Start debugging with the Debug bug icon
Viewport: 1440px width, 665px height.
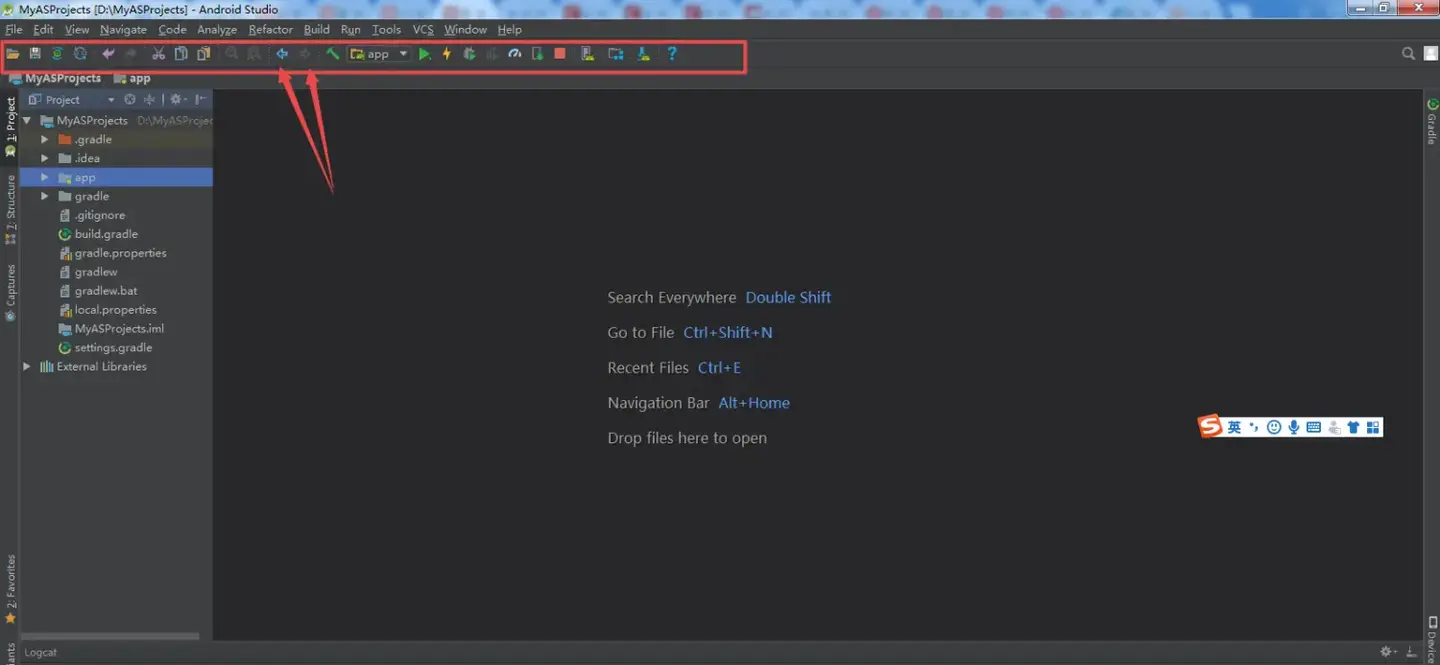coord(469,54)
